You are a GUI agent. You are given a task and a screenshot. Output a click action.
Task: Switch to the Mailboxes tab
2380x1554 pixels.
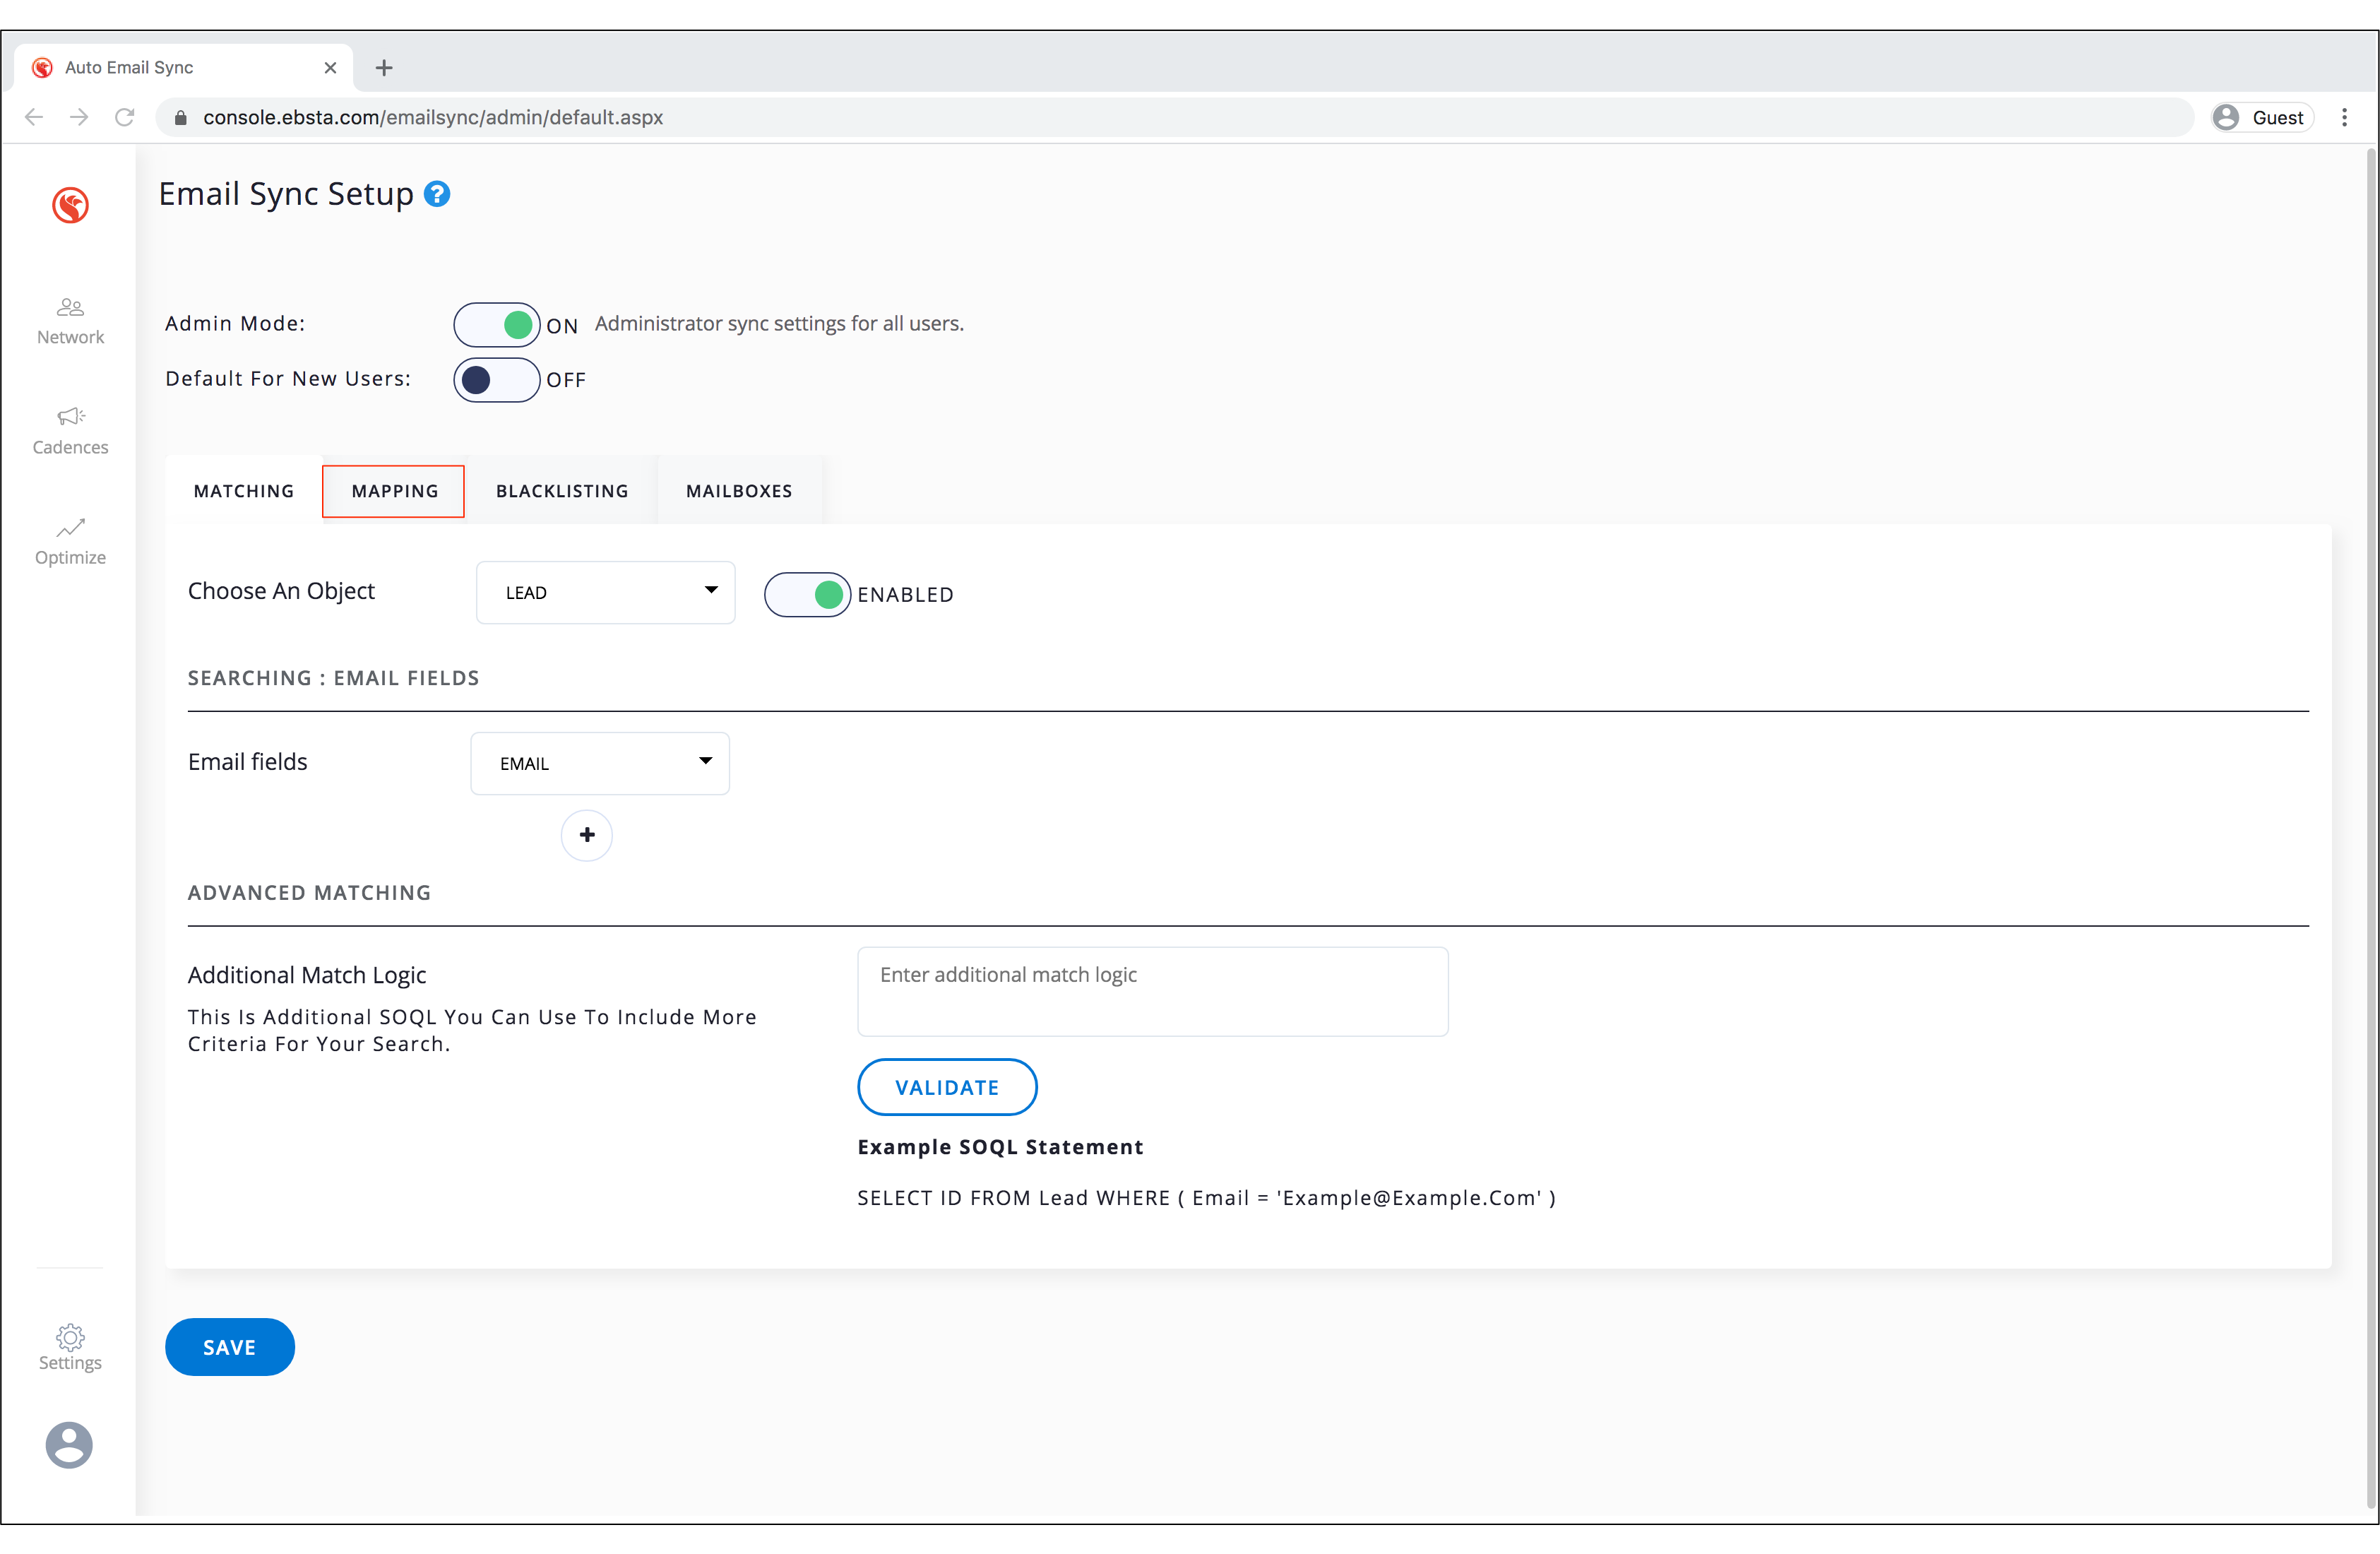tap(739, 491)
